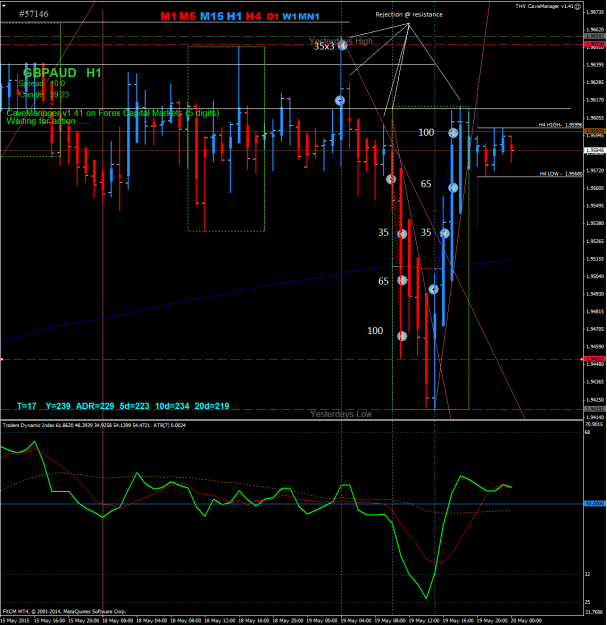Switch chart to M15 timeframe

coord(212,16)
